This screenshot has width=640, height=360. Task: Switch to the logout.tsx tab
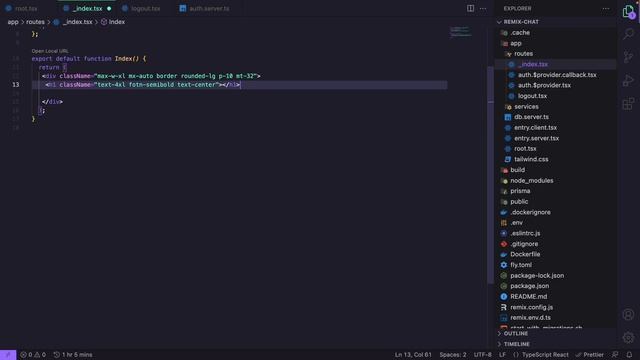click(x=145, y=8)
